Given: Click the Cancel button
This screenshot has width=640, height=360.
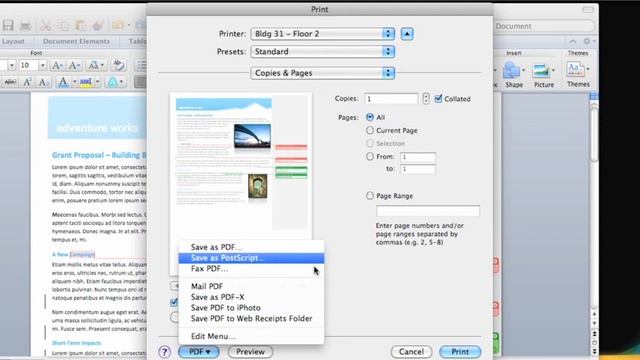Looking at the screenshot, I should pos(411,352).
